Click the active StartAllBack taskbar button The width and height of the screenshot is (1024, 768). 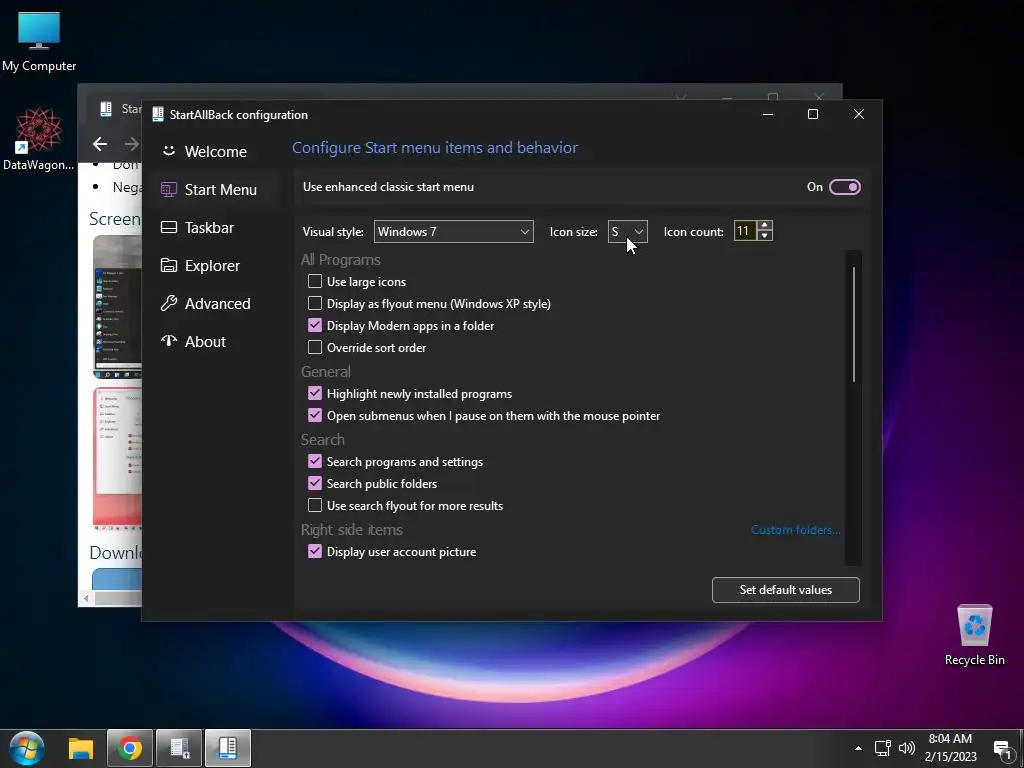[x=228, y=748]
